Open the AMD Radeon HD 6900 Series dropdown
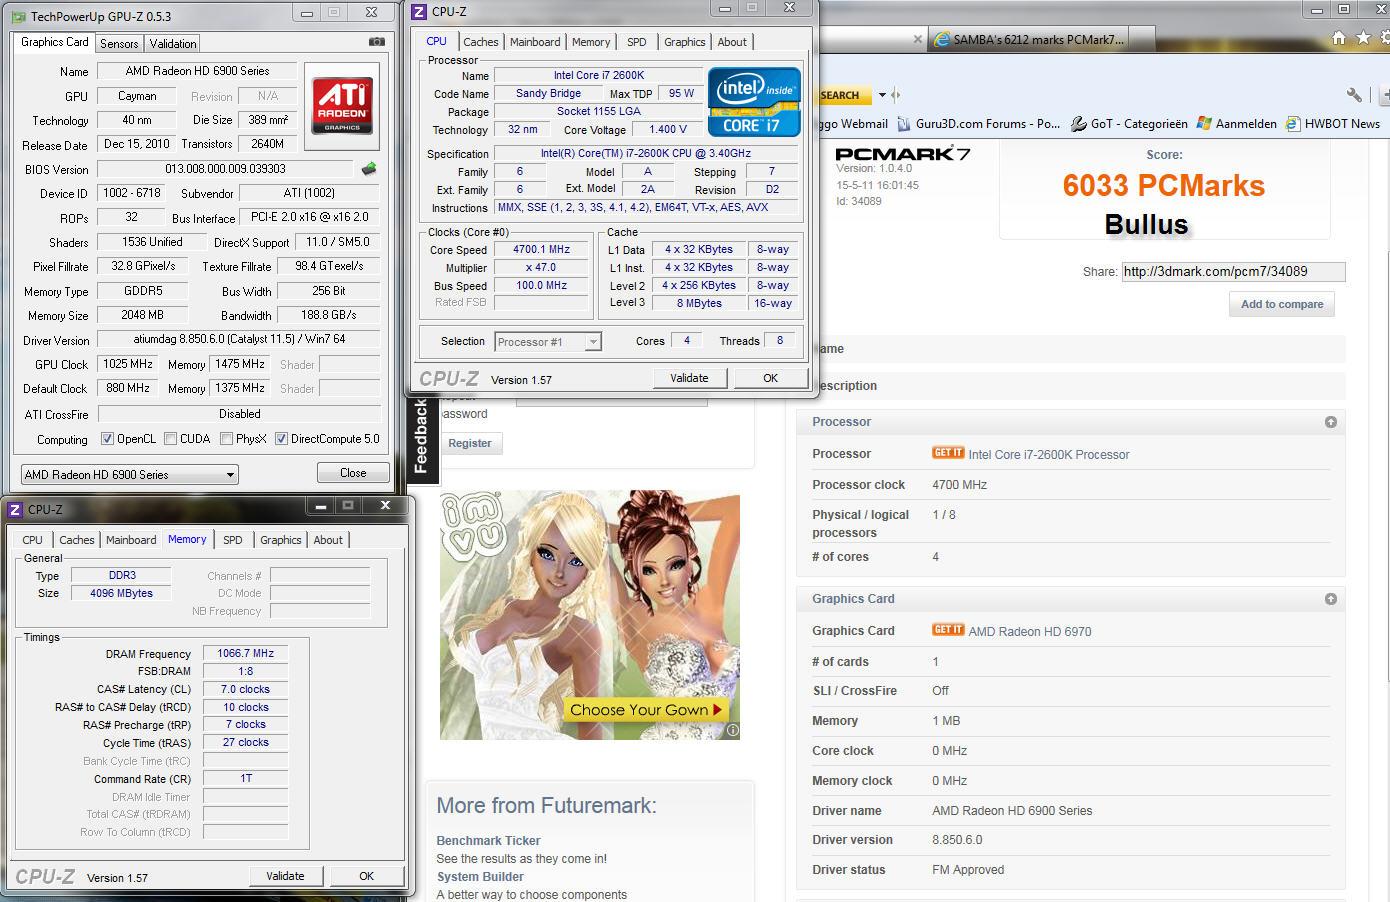Image resolution: width=1390 pixels, height=902 pixels. click(130, 474)
